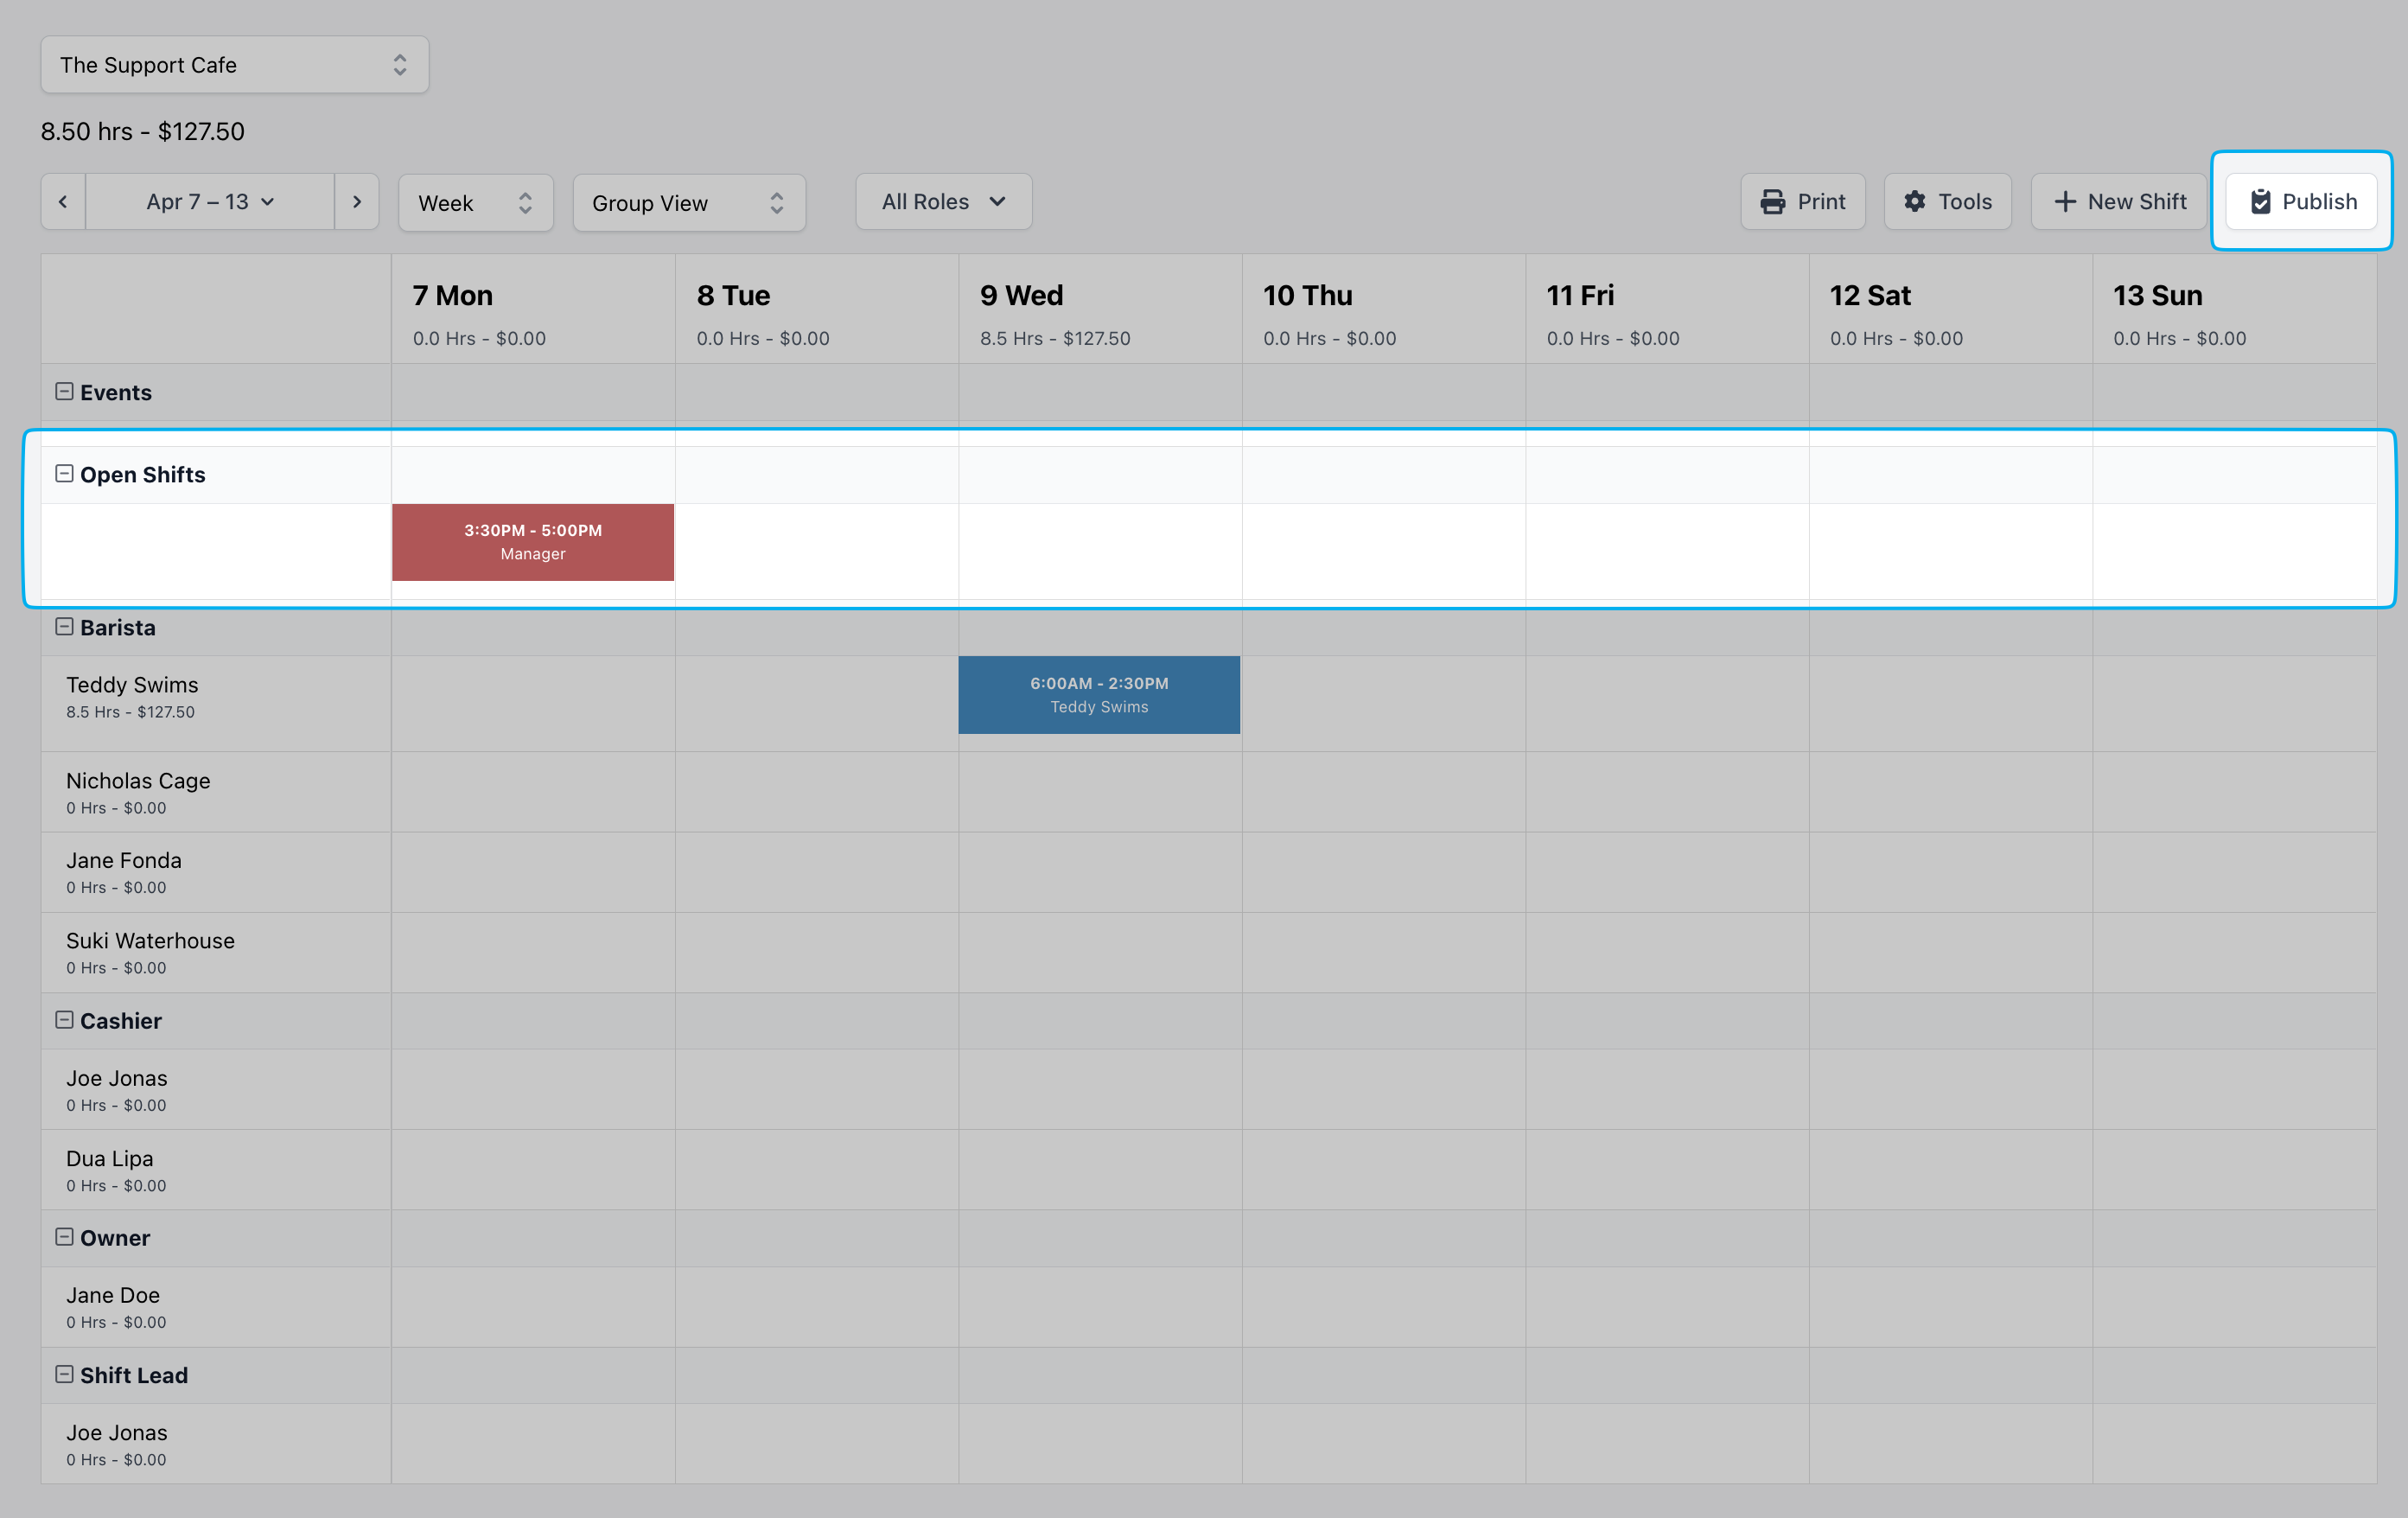Collapse the Shift Lead group
This screenshot has width=2408, height=1518.
[64, 1374]
